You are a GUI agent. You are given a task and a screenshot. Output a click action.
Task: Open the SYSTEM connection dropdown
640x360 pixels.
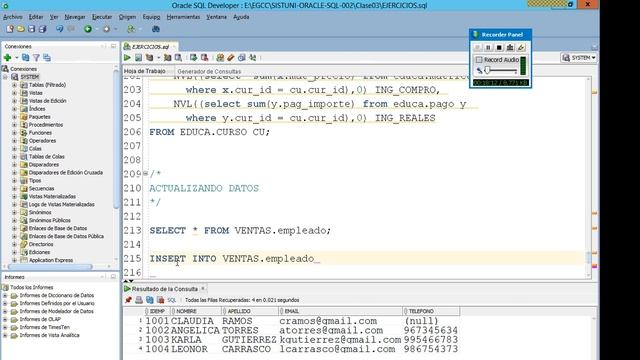(578, 58)
